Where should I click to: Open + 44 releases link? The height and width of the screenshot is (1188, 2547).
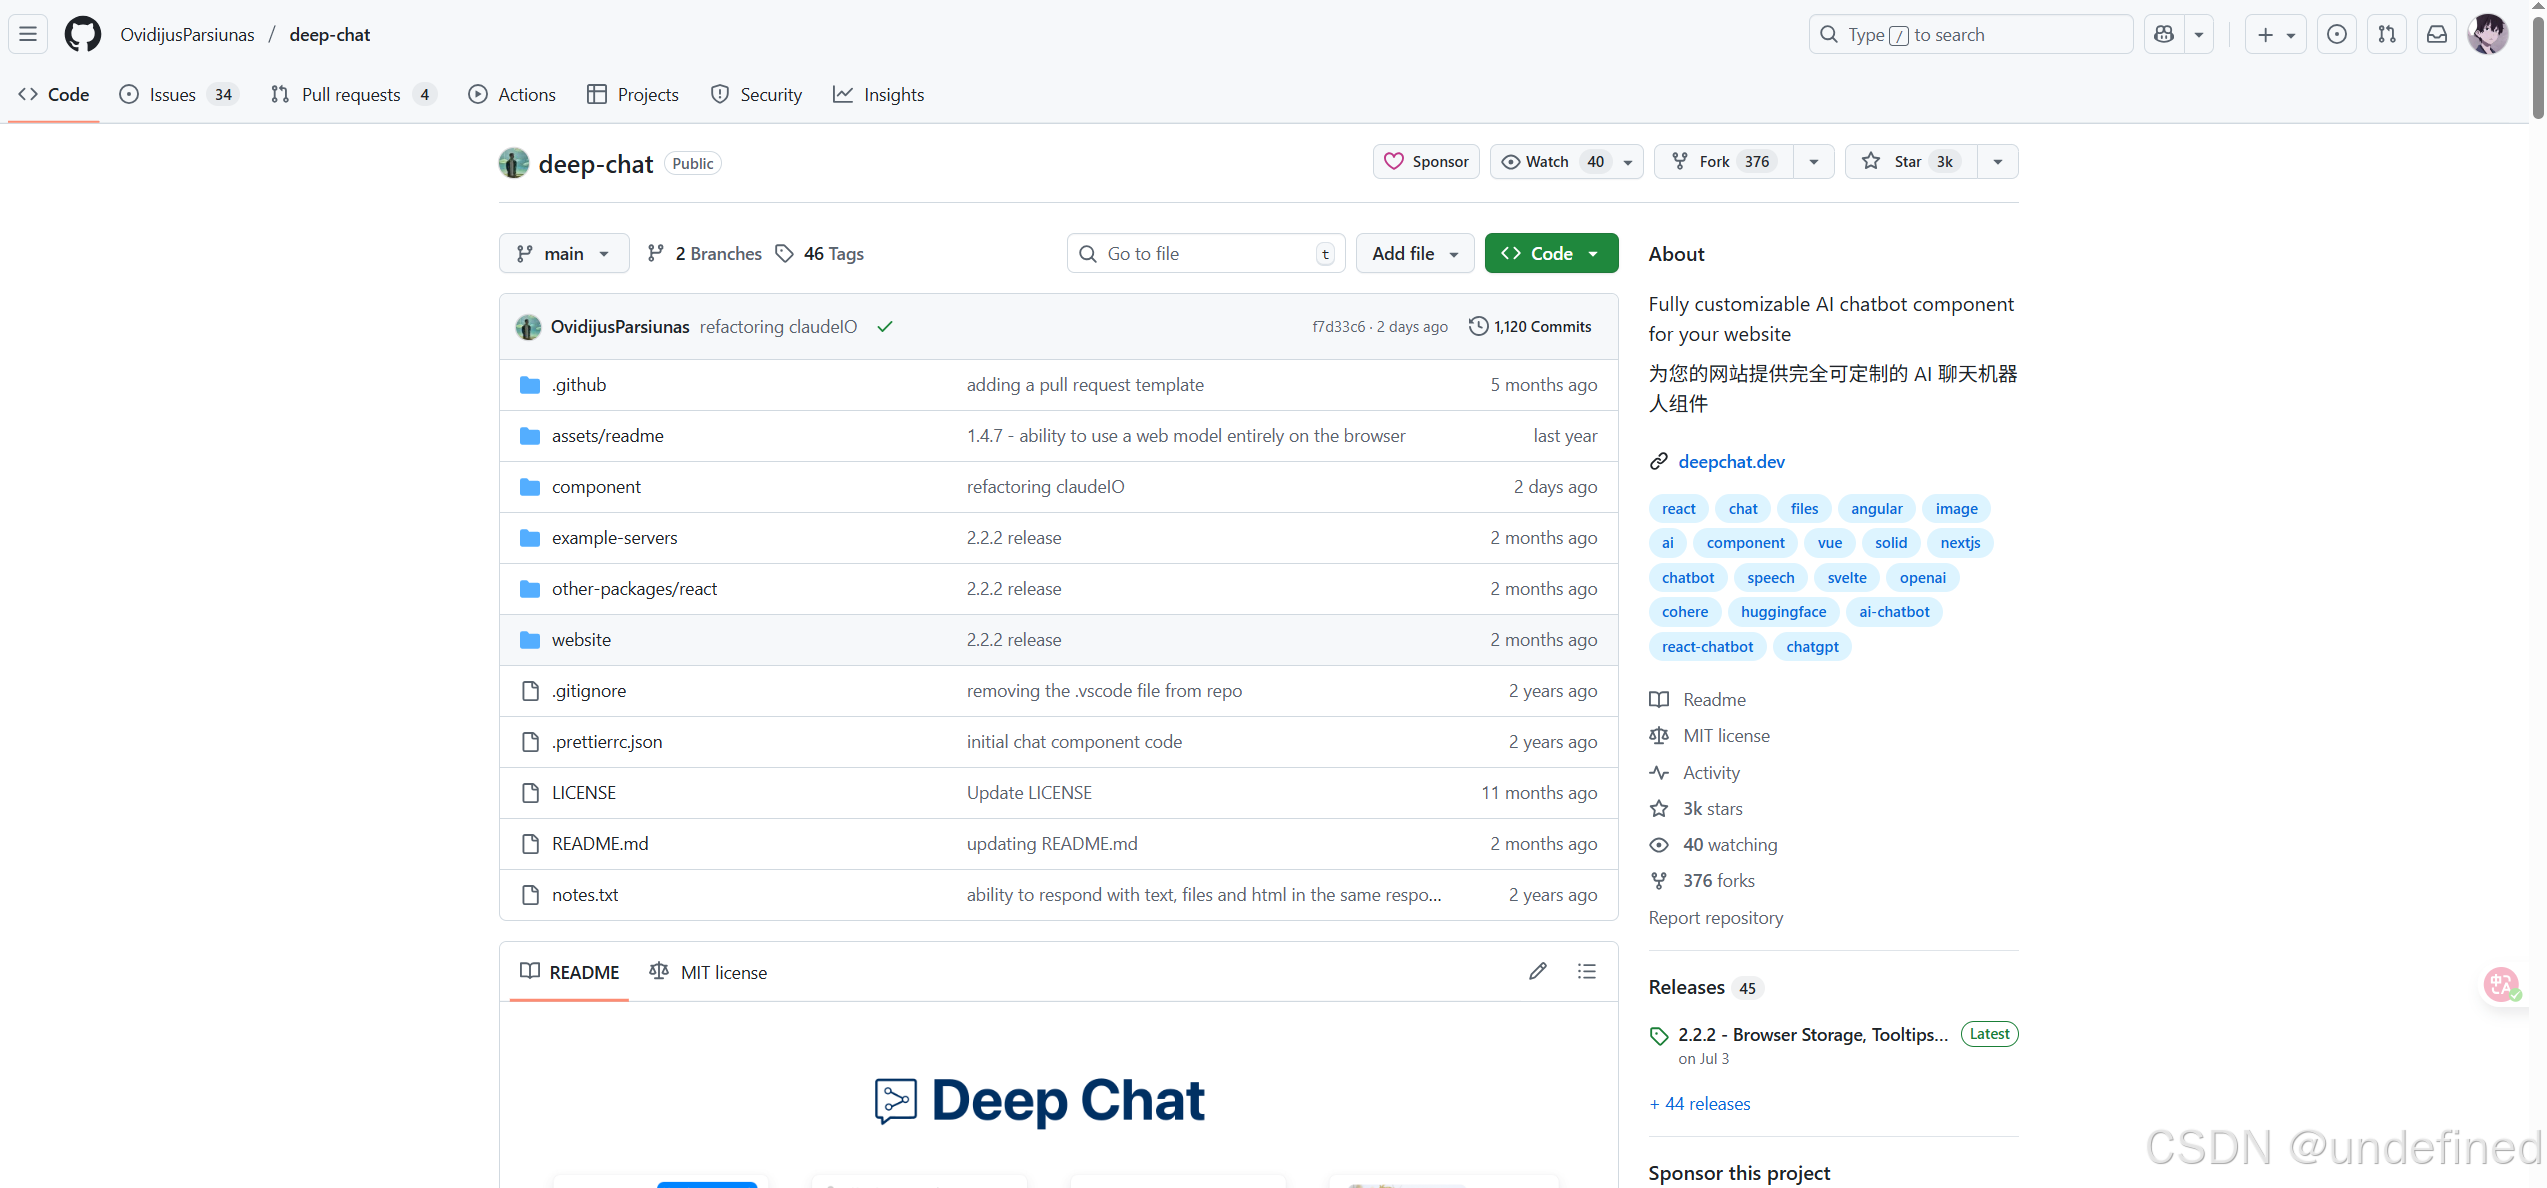1700,1104
